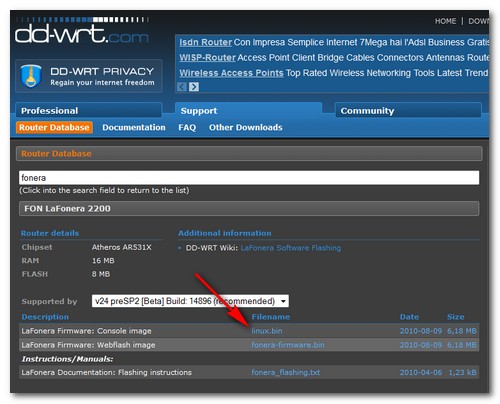Click 'LaFonera Documentation: Flashing instructions' description
The height and width of the screenshot is (404, 500).
click(106, 372)
